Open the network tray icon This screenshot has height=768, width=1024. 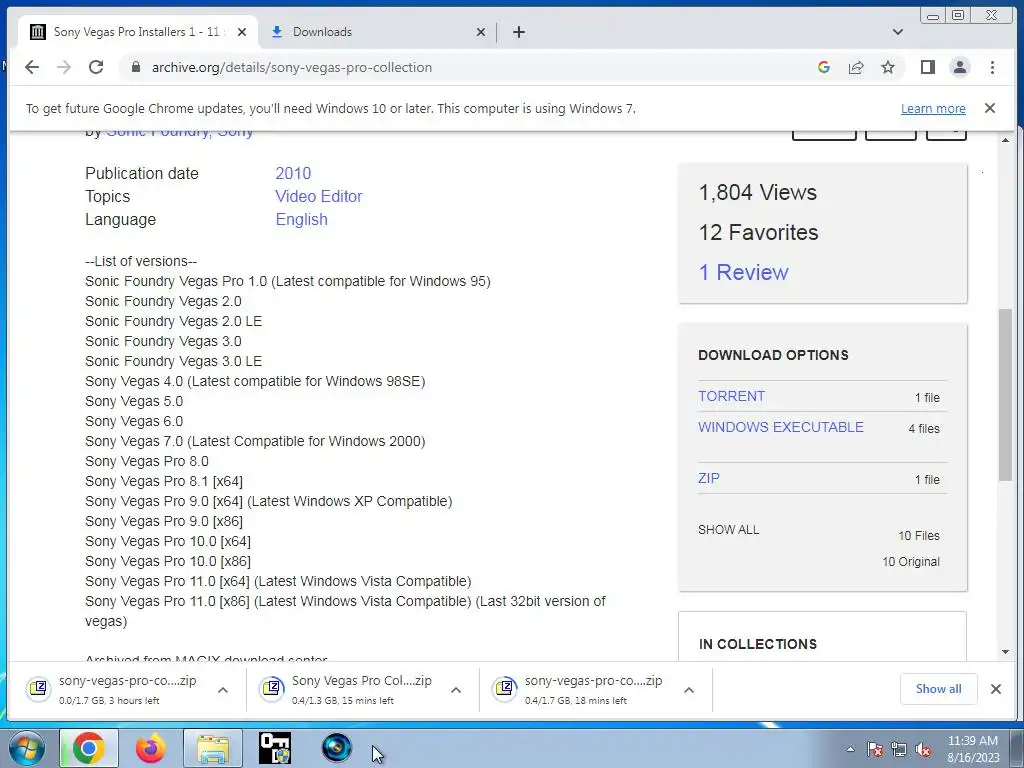point(899,749)
